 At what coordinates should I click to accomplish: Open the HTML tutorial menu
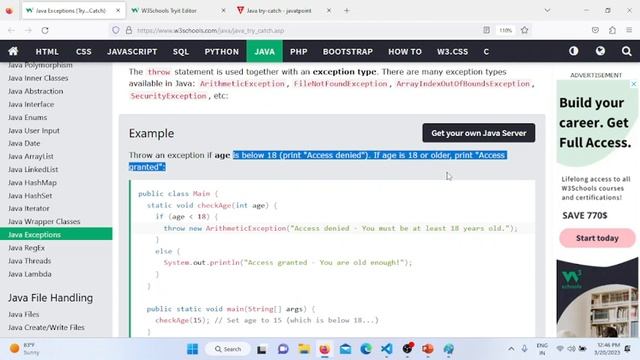[x=47, y=52]
